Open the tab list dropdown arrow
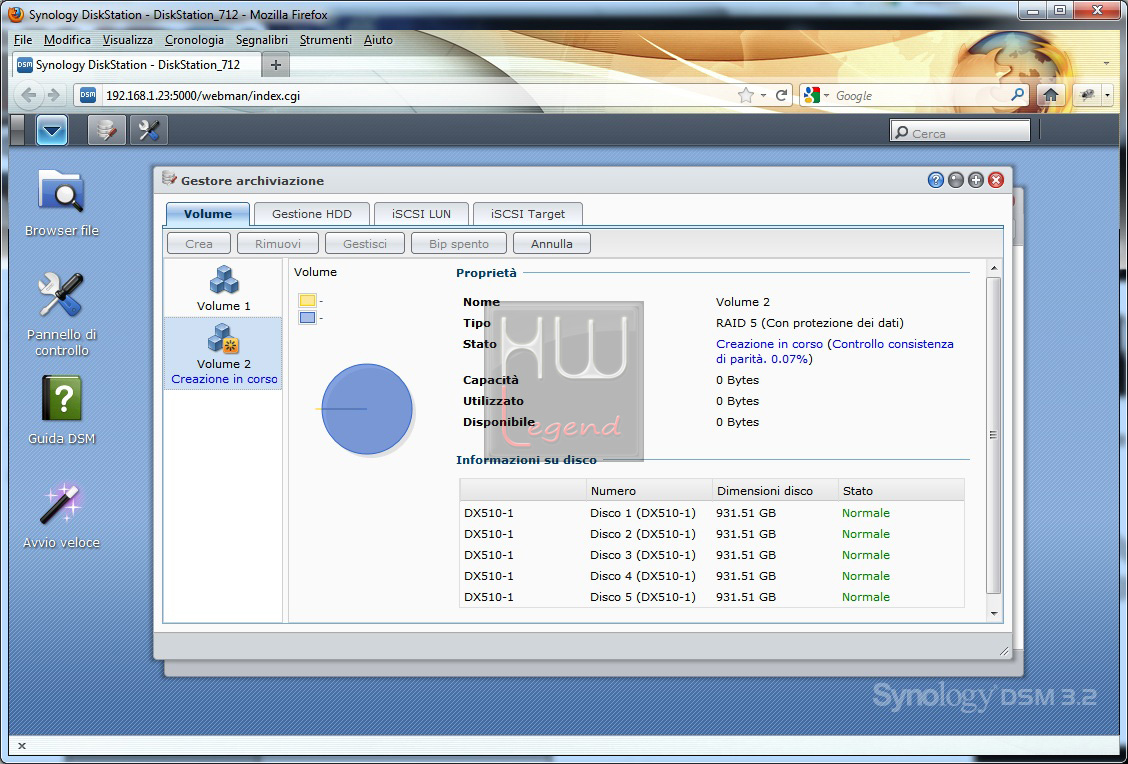 (x=1106, y=63)
